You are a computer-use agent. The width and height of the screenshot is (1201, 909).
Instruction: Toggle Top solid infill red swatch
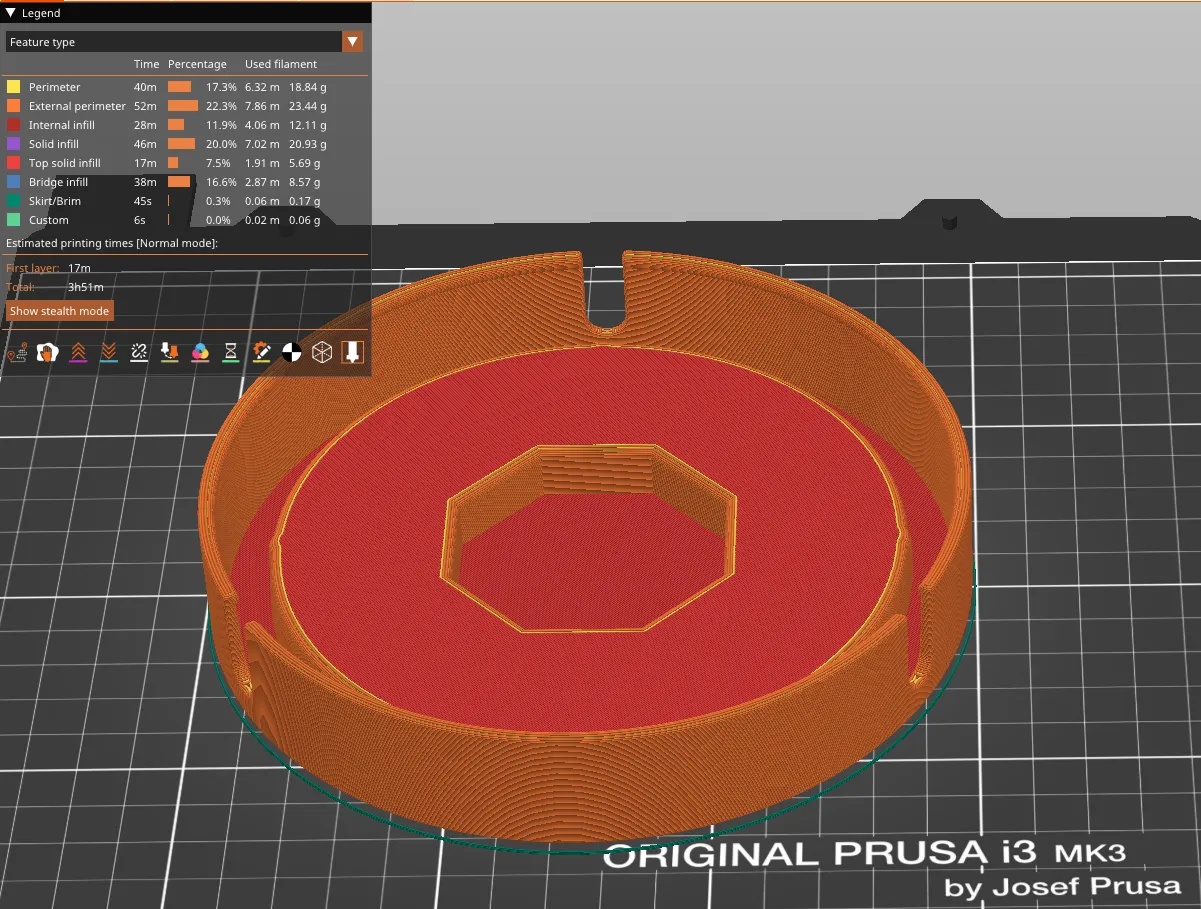click(x=13, y=163)
